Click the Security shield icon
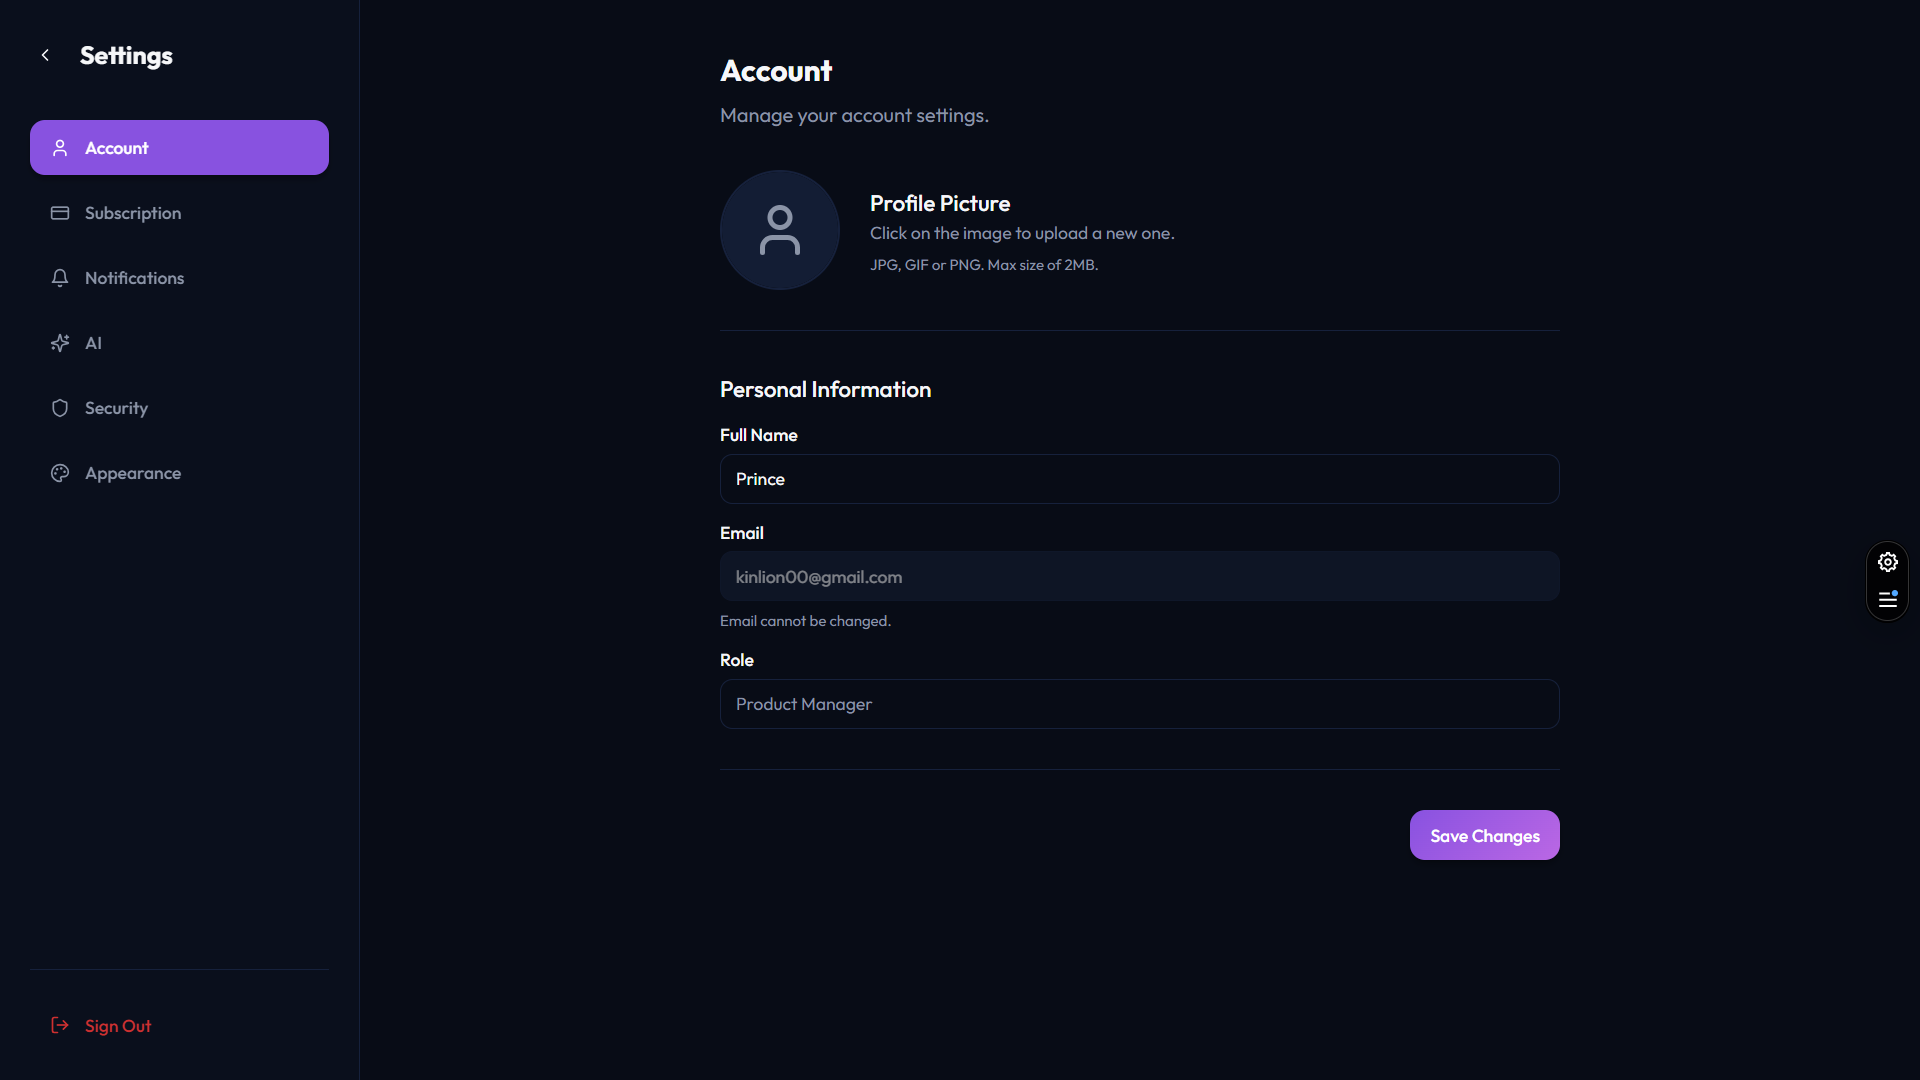The image size is (1920, 1080). pos(60,408)
